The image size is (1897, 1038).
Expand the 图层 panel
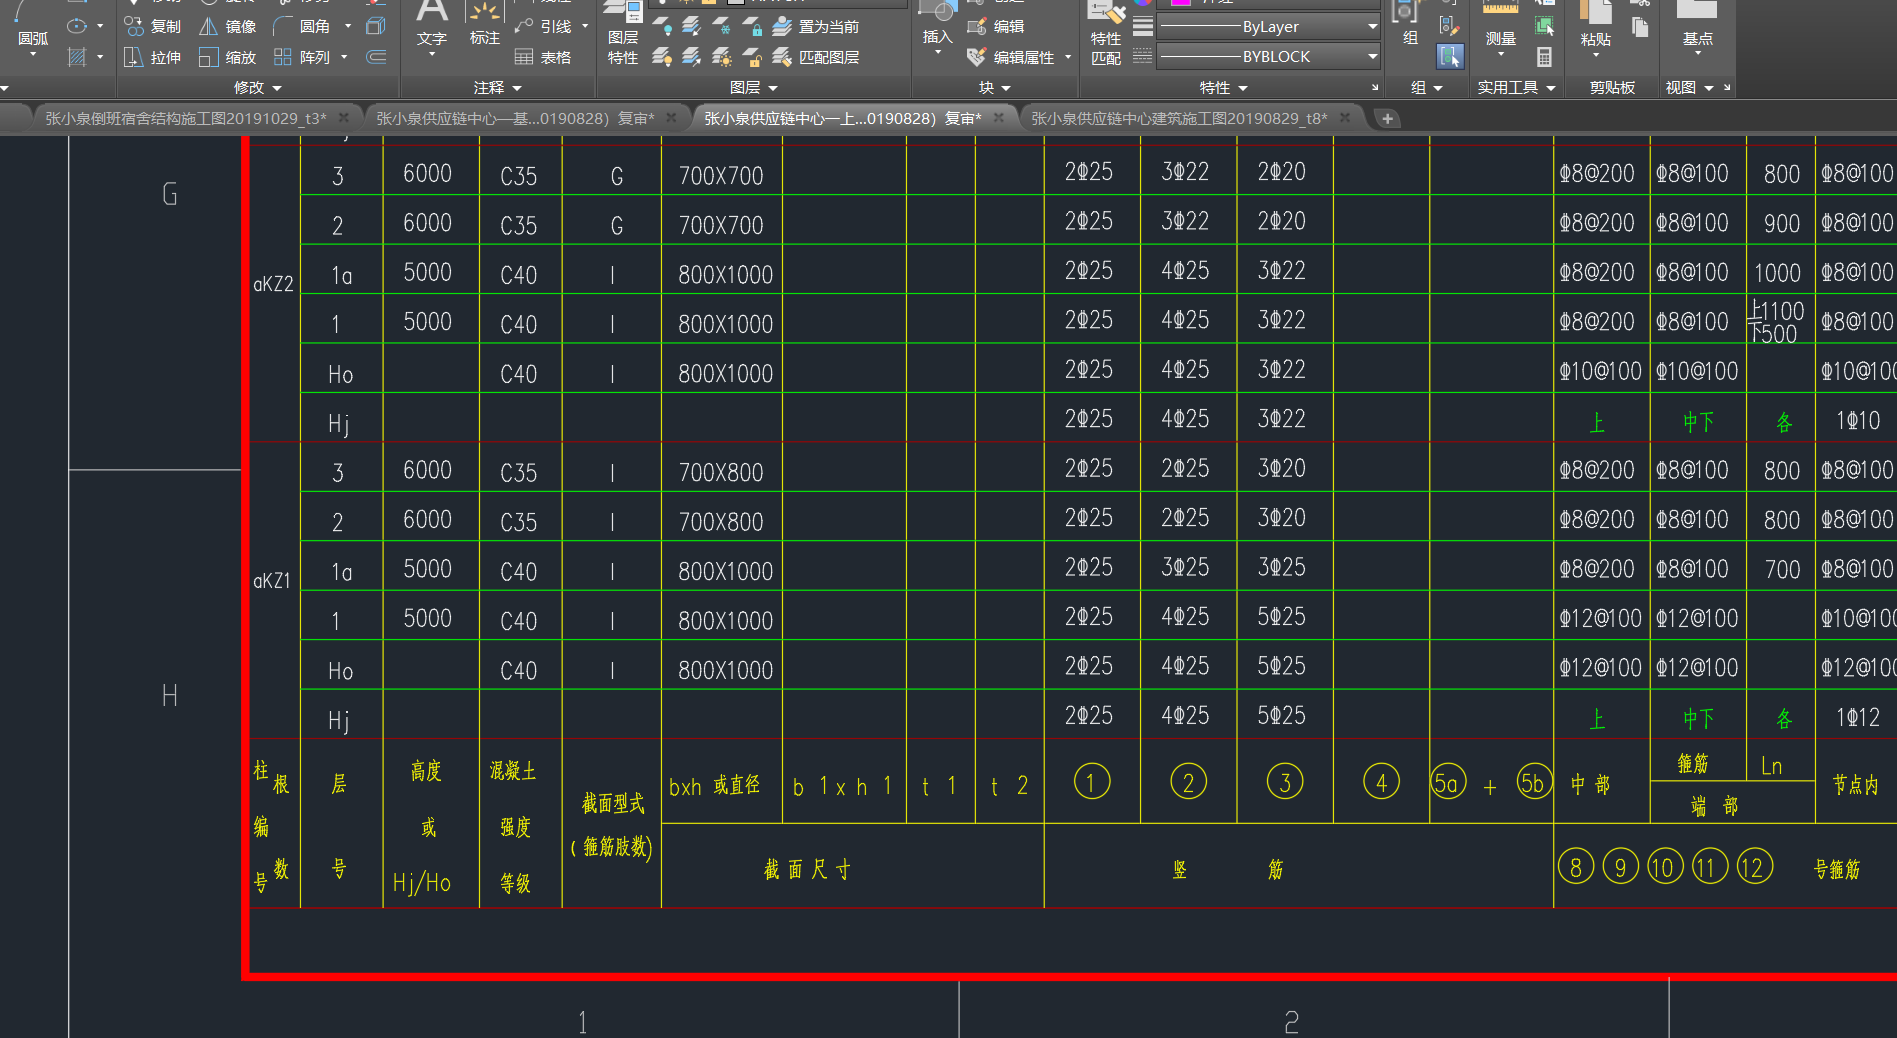[754, 88]
